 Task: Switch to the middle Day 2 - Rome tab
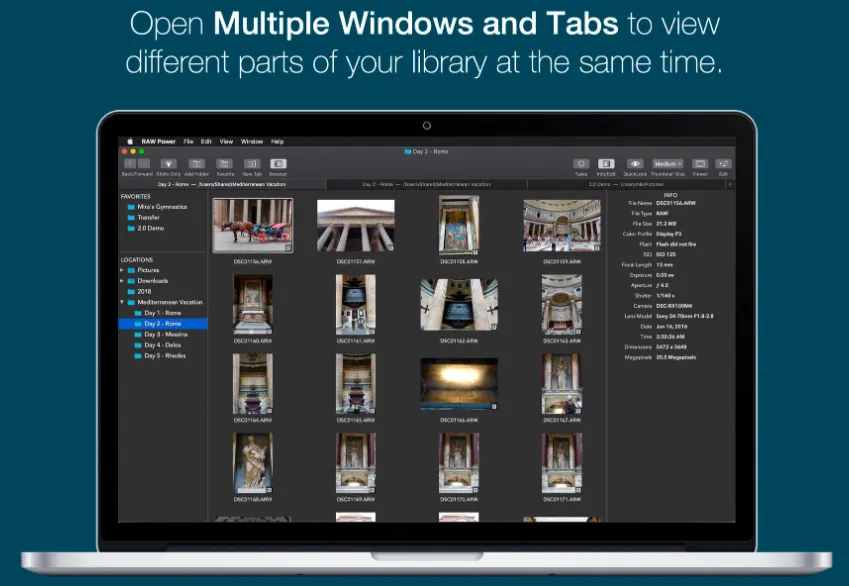click(x=427, y=184)
